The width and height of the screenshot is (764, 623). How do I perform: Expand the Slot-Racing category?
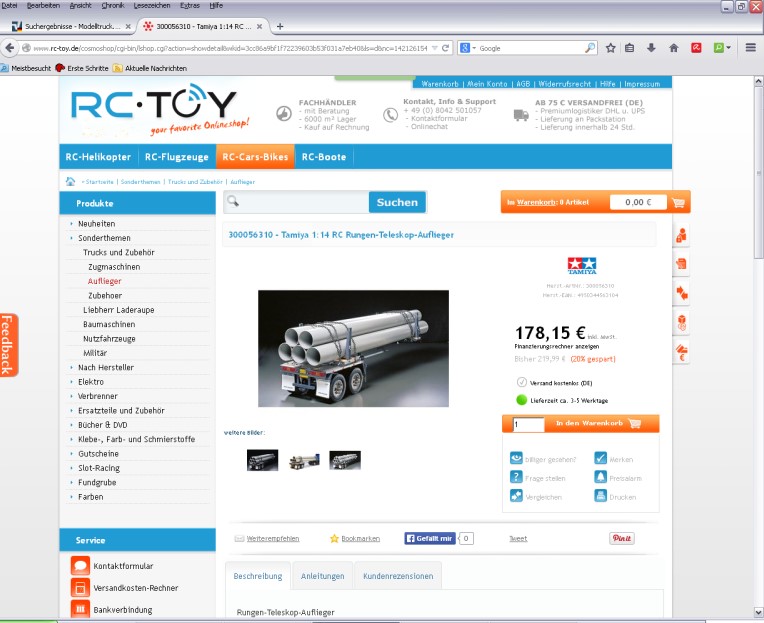click(99, 468)
